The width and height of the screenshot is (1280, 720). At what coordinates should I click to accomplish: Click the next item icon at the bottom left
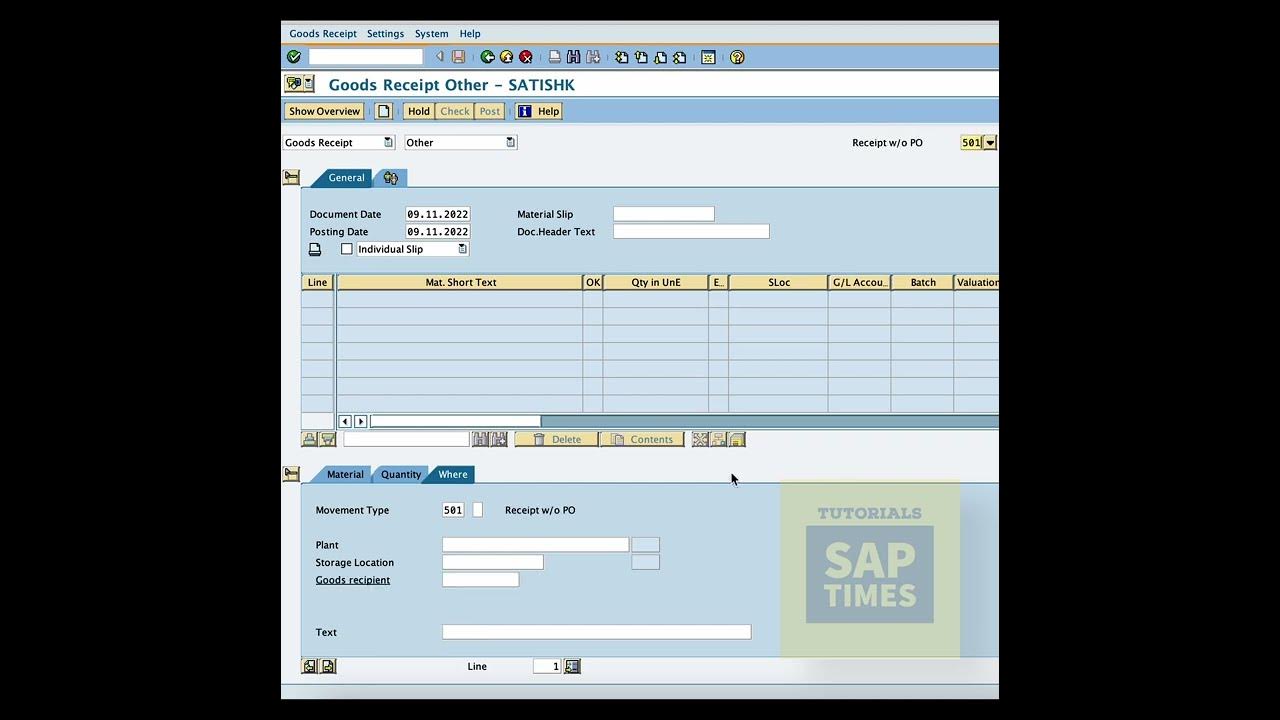pos(328,666)
